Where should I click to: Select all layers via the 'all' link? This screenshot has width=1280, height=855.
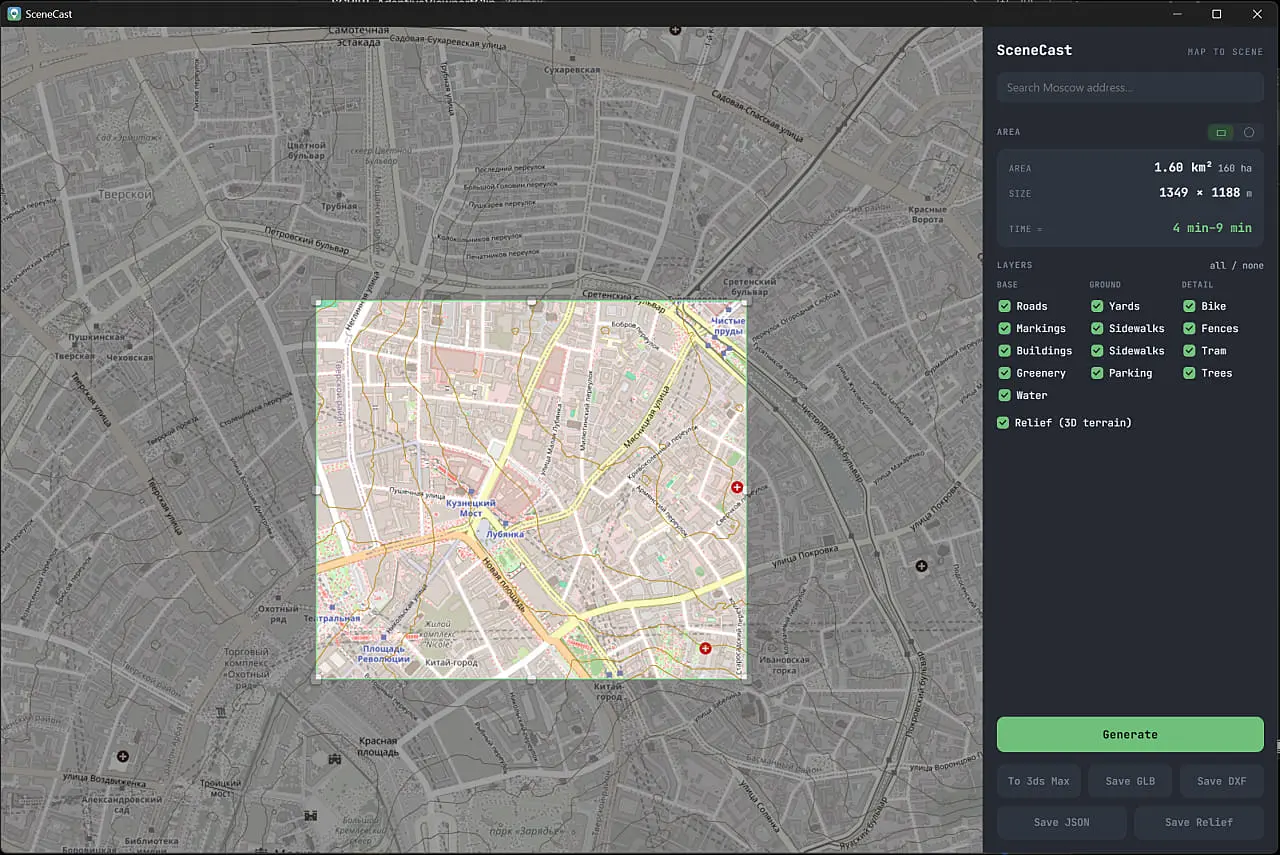click(1217, 266)
